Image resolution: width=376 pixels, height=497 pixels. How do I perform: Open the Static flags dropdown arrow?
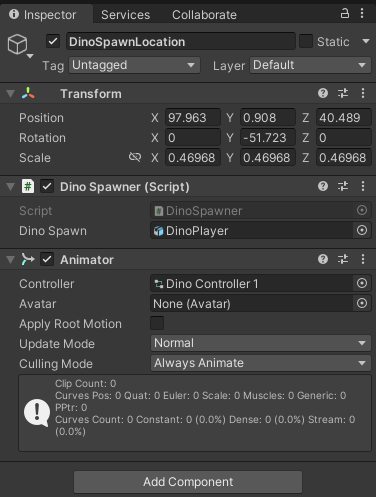click(x=366, y=41)
